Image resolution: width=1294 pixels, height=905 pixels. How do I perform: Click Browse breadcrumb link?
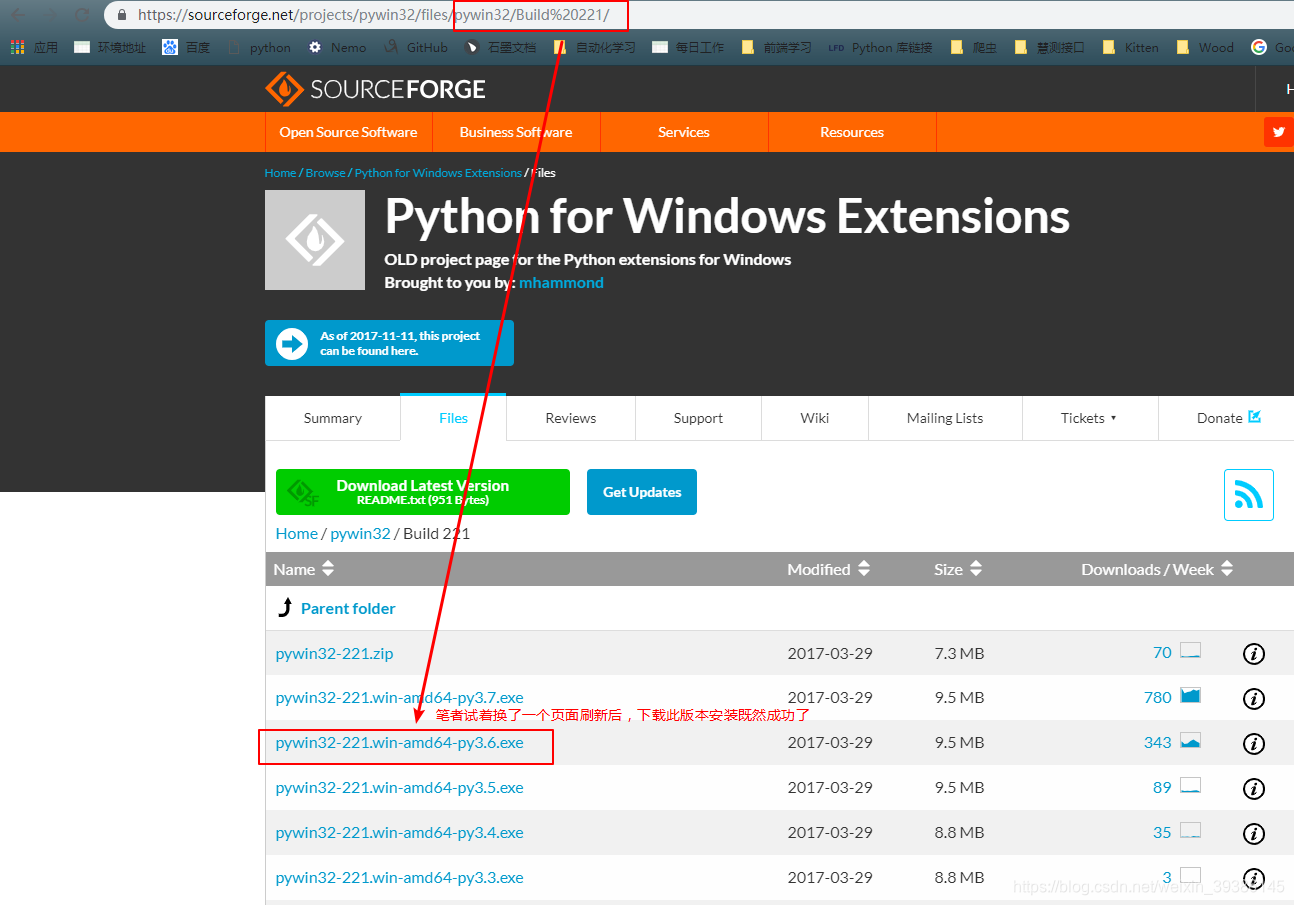click(x=325, y=173)
